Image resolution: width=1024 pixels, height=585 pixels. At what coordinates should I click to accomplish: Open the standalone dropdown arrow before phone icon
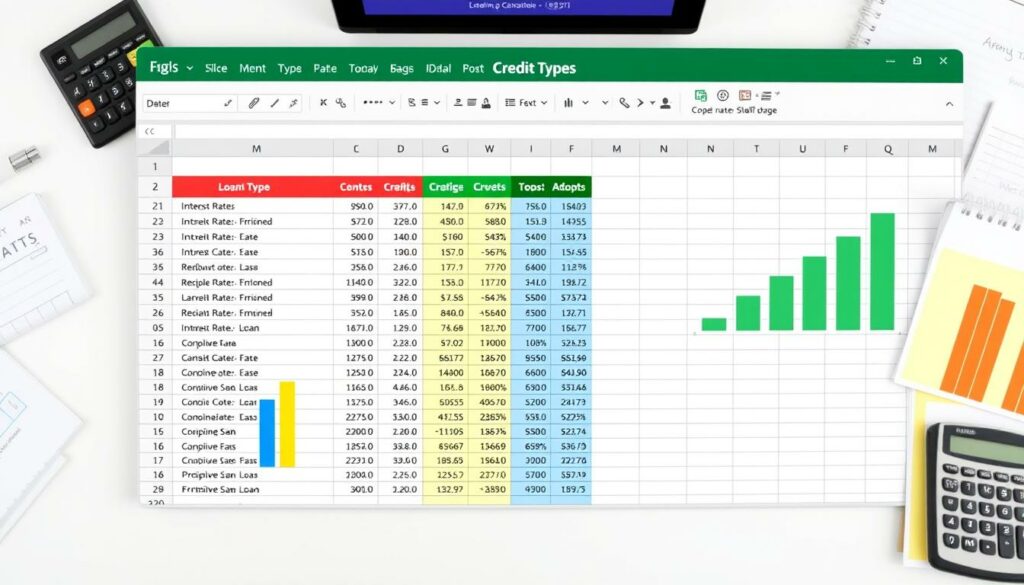[605, 103]
